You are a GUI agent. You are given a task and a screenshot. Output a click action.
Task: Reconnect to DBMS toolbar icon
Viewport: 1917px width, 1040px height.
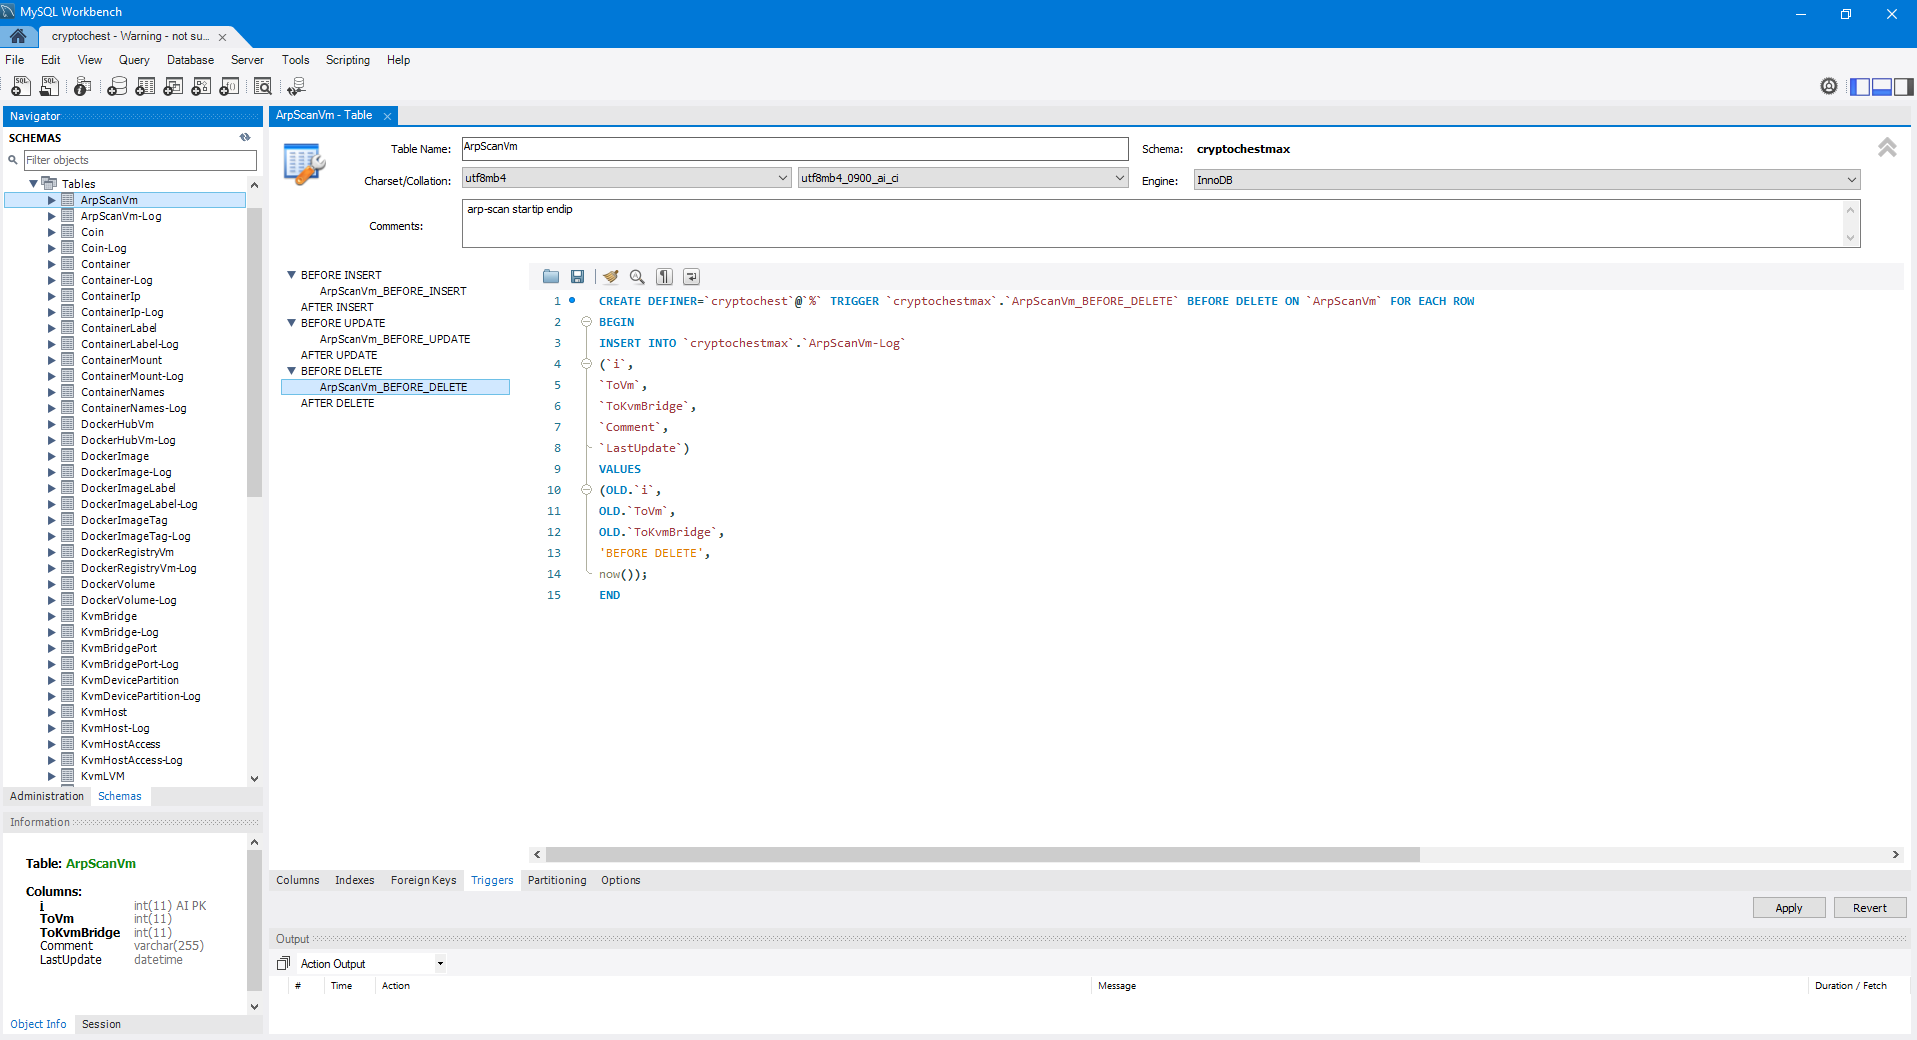[296, 87]
